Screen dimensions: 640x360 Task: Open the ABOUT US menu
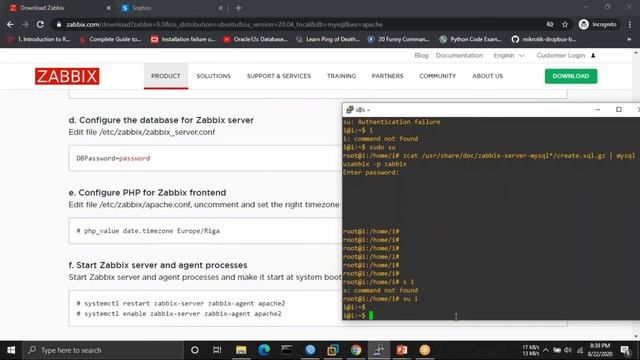coord(488,76)
